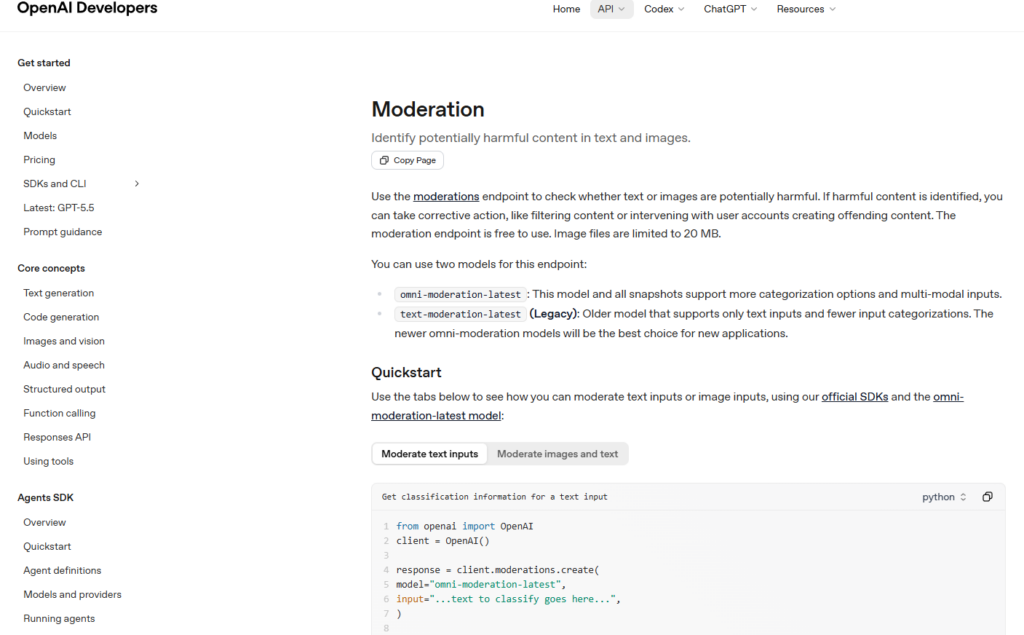Expand the Resources dropdown menu
The image size is (1024, 635).
806,9
